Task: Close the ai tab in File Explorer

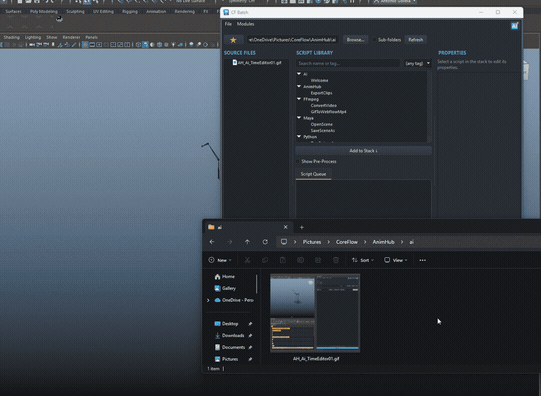Action: (285, 227)
